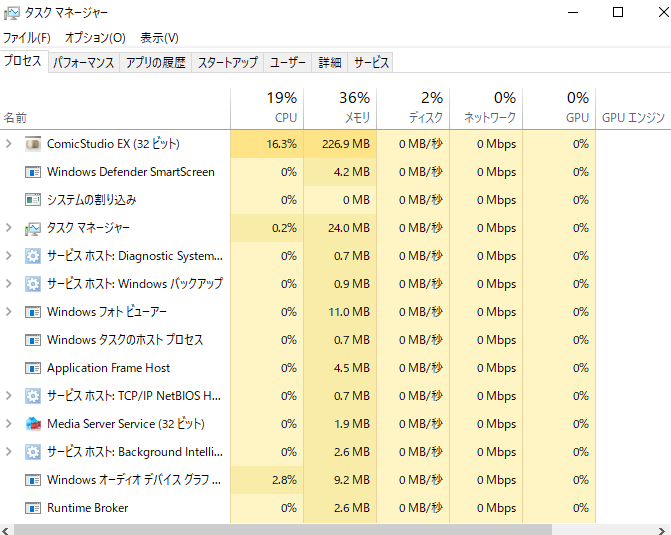Click the Application Frame Host icon
Viewport: 671px width, 535px height.
[x=33, y=368]
